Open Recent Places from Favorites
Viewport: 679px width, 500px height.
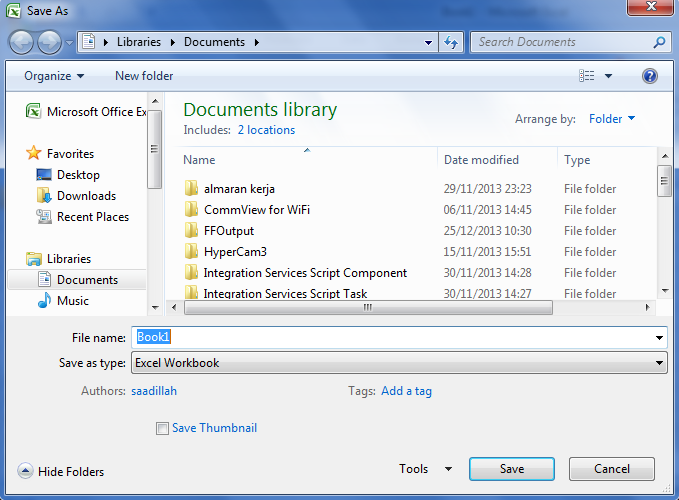tap(83, 217)
